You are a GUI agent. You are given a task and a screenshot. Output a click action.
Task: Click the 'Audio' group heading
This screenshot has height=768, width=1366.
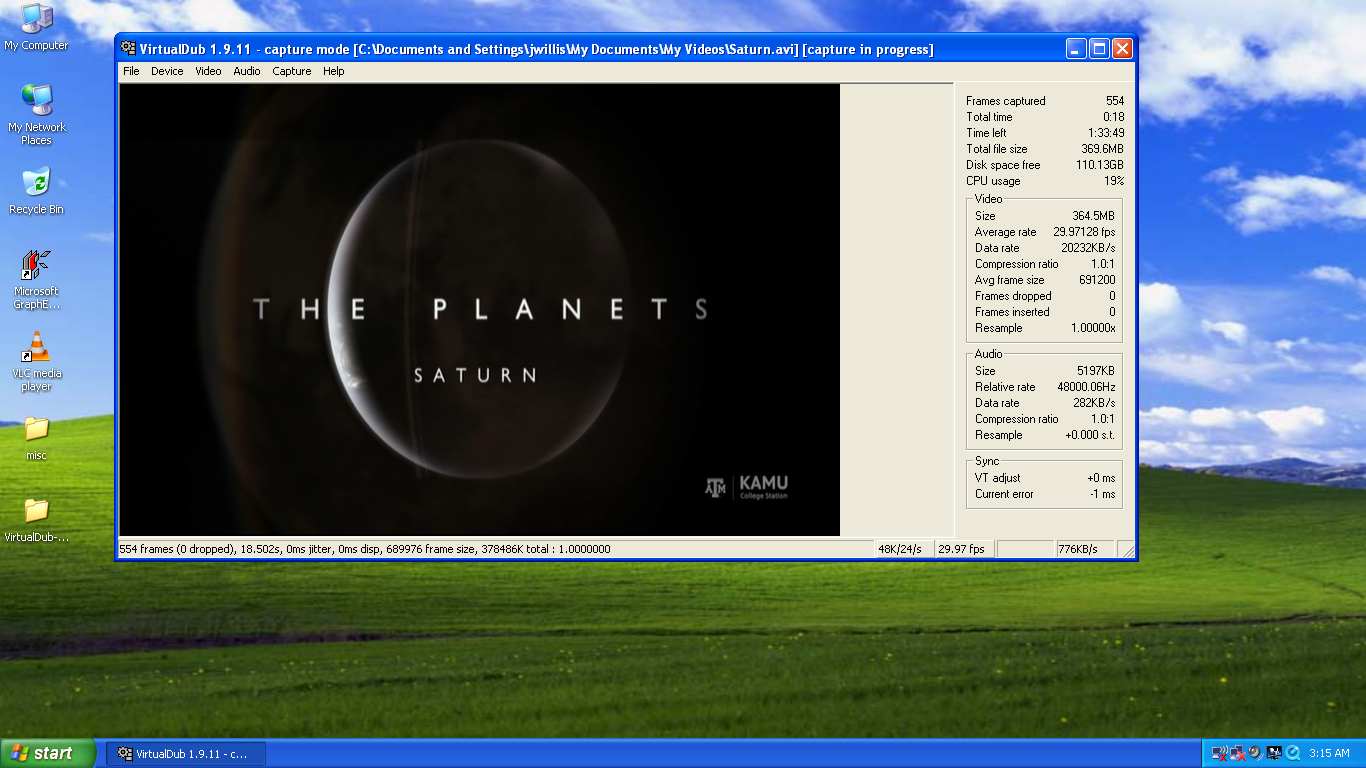(988, 354)
